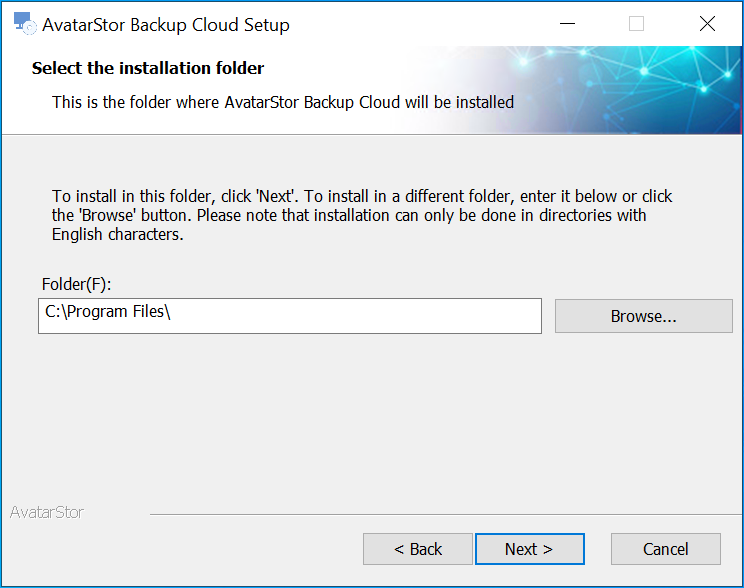Click empty gray area below the folder field
The width and height of the screenshot is (744, 588).
370,418
